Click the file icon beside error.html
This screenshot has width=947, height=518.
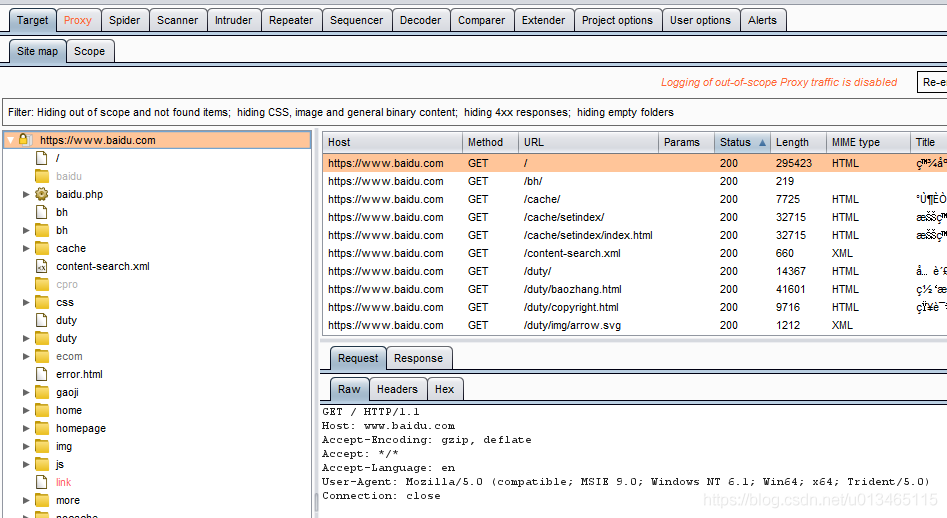coord(42,374)
